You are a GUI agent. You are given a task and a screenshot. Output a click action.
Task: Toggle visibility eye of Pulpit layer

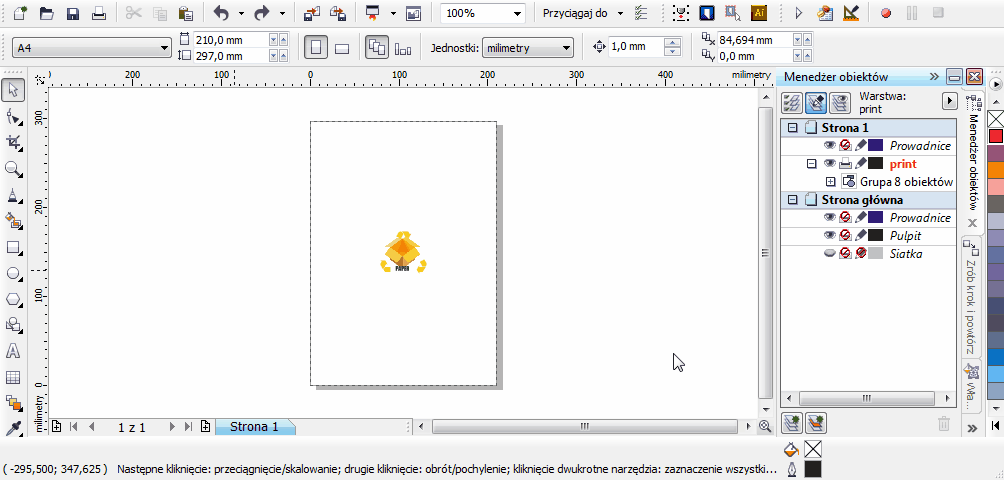830,236
